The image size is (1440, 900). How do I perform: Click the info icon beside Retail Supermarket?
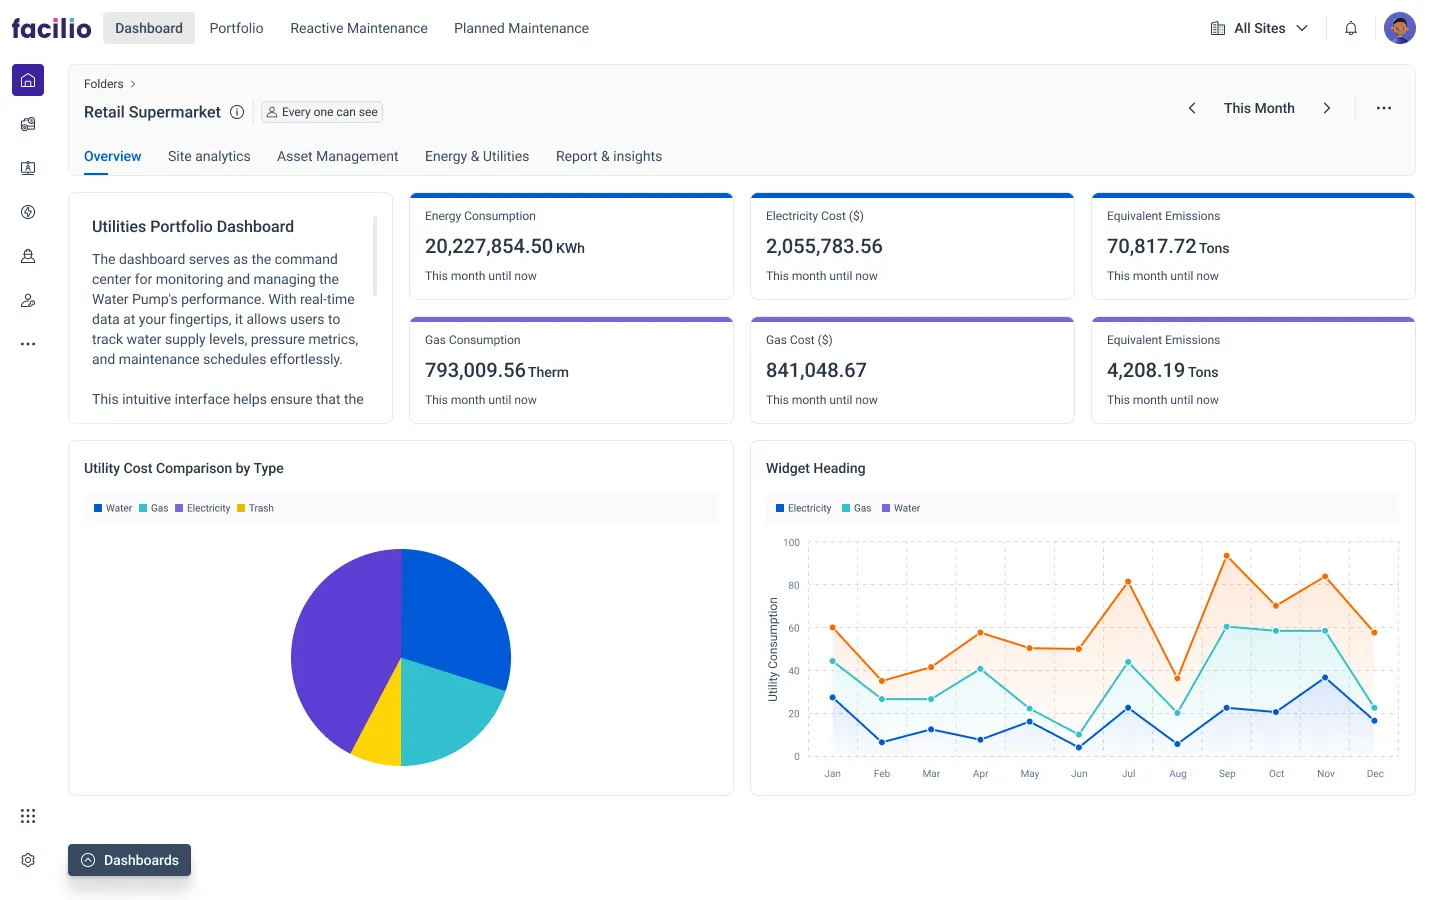237,112
